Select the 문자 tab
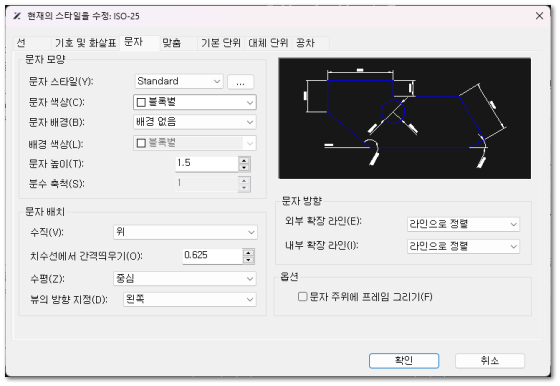Viewport: 560px width, 386px height. pos(139,42)
